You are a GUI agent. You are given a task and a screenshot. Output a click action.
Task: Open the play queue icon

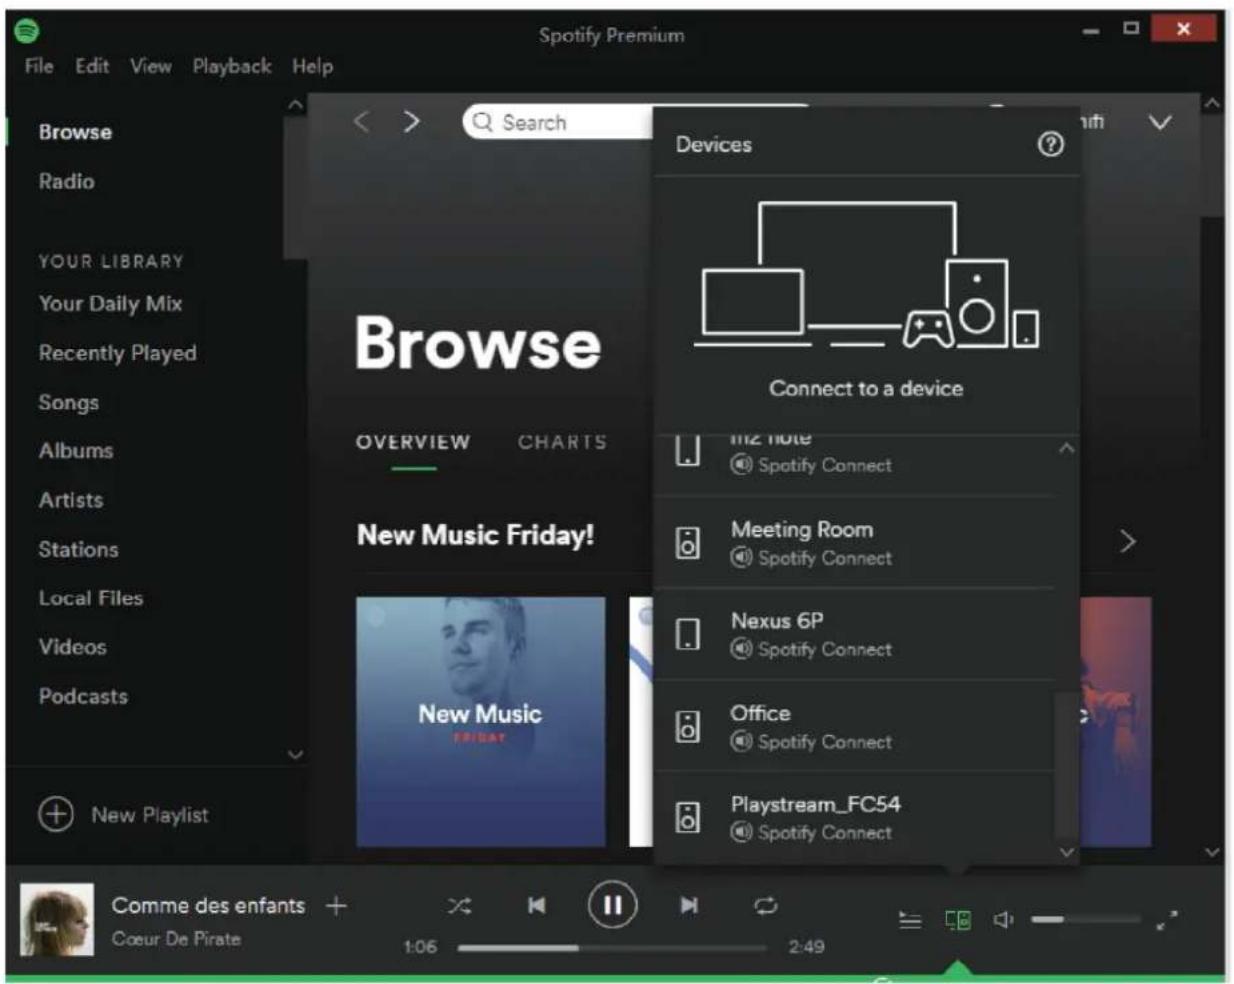click(910, 920)
